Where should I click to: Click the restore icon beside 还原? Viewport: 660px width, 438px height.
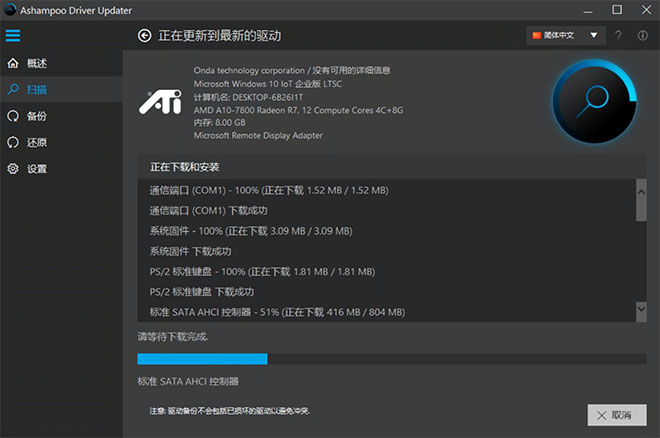pos(13,142)
